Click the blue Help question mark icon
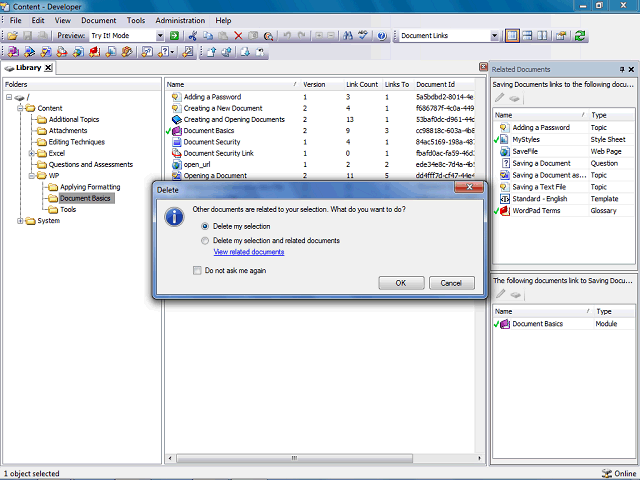The image size is (640, 480). pos(382,36)
